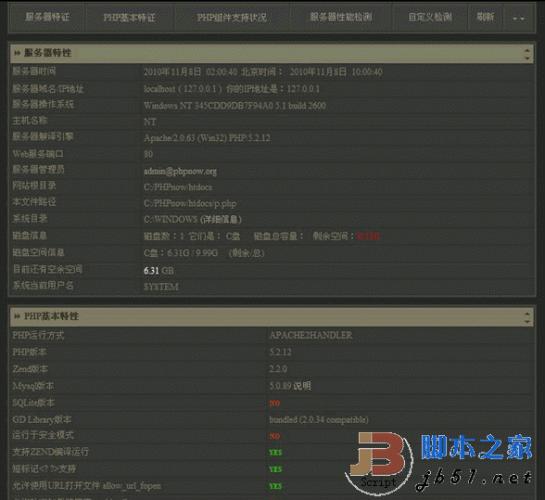The image size is (545, 500).
Task: Click the double-arrow icon before 服务器特性
Action: click(x=17, y=53)
